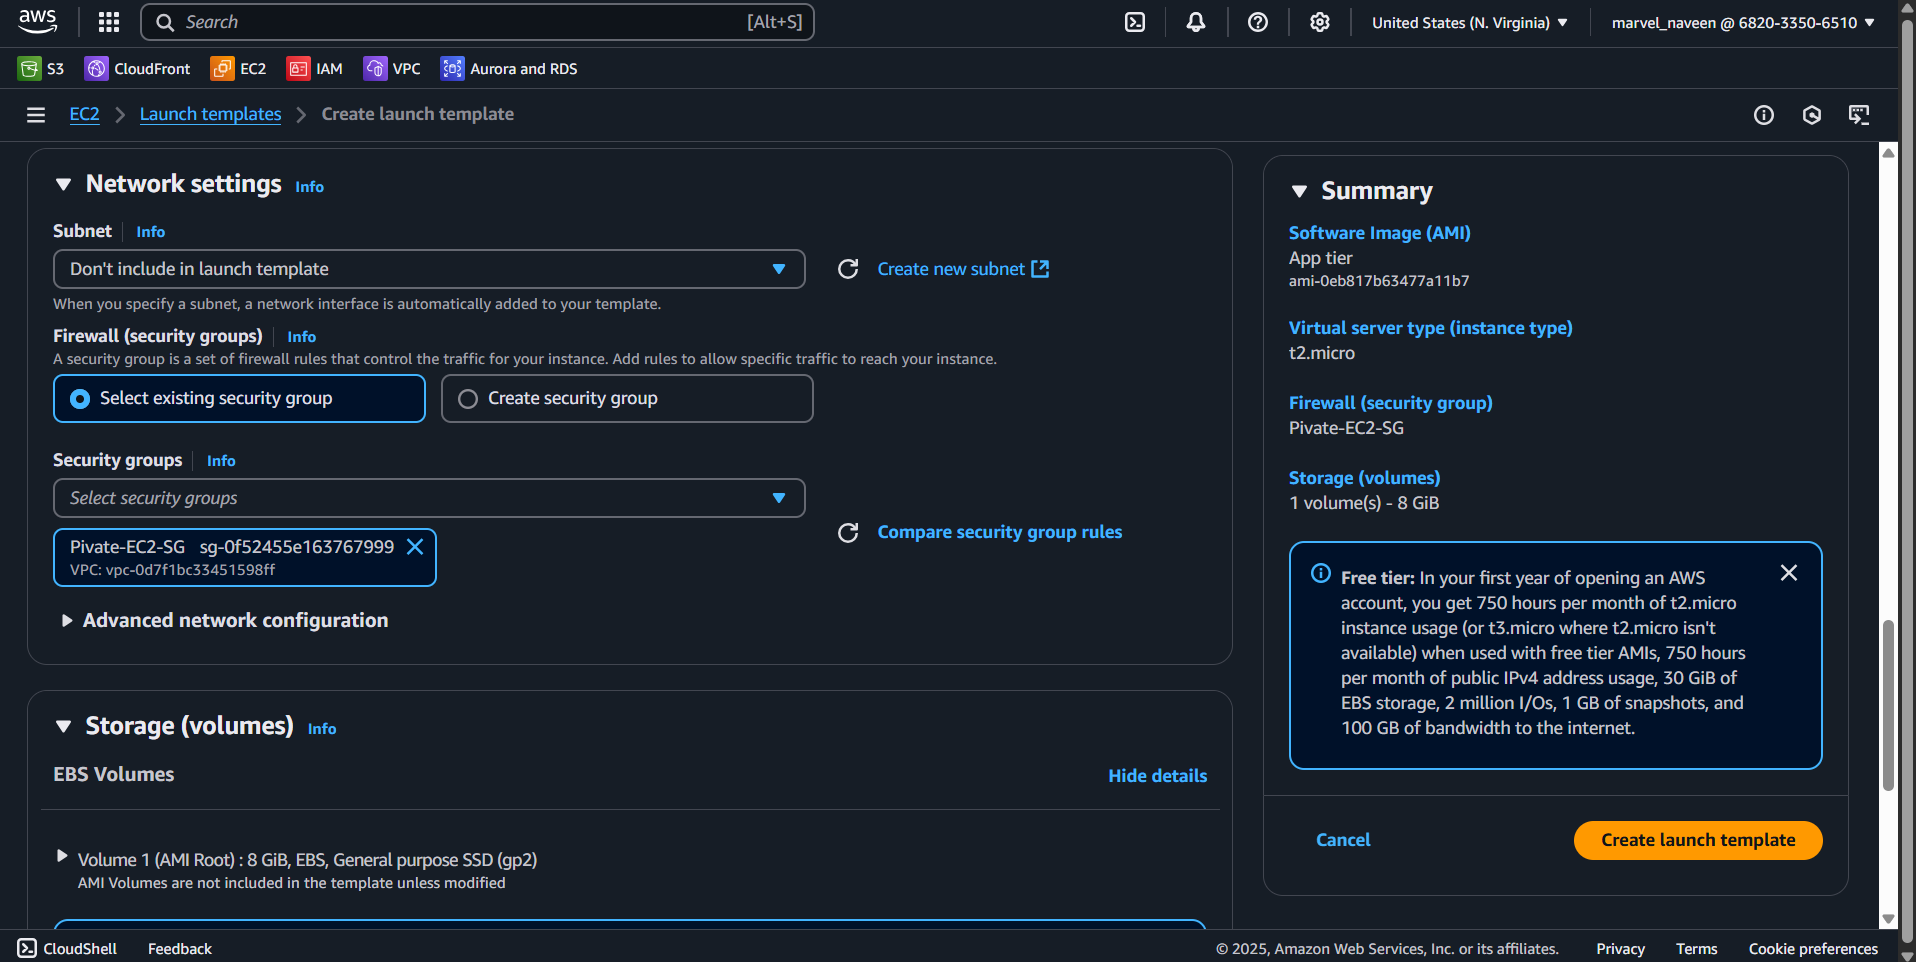Open Security groups Info link

[x=221, y=461]
